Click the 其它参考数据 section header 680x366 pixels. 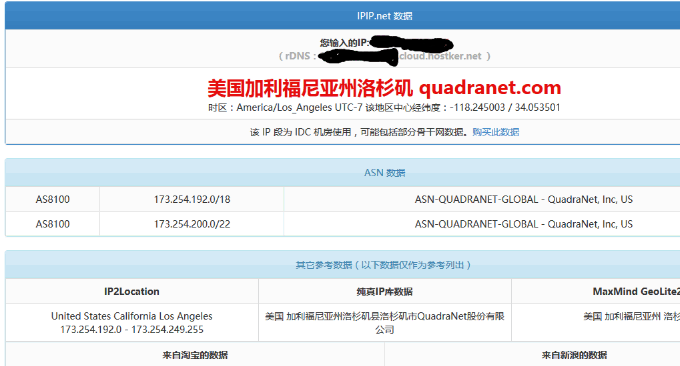point(383,265)
